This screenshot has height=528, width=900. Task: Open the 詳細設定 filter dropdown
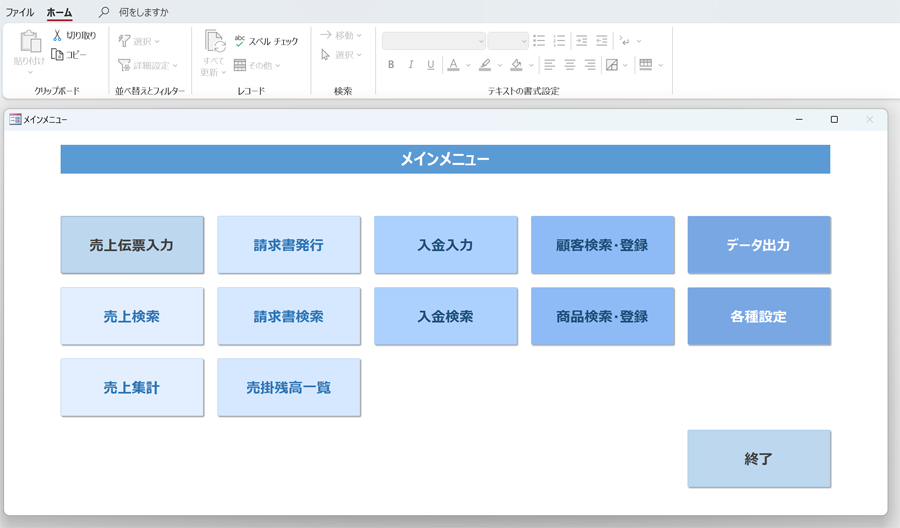(x=148, y=65)
